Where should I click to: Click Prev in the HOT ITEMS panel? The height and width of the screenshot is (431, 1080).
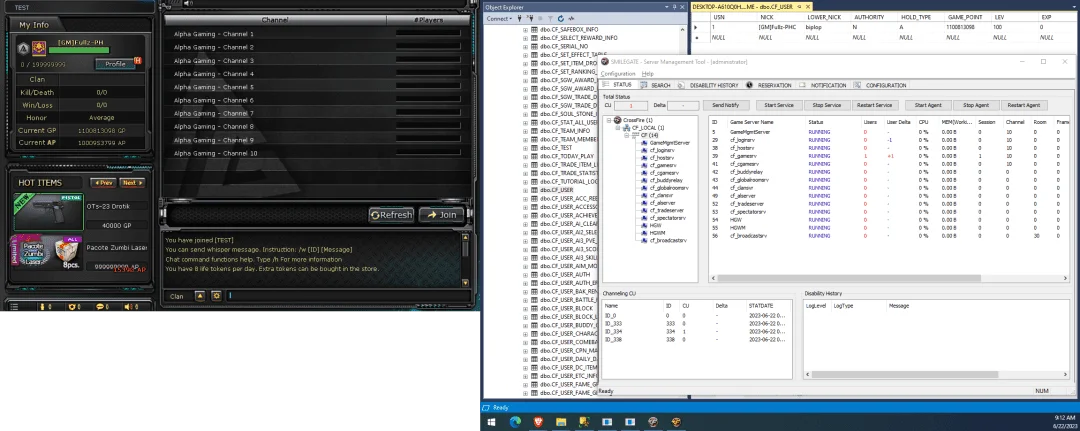point(103,183)
